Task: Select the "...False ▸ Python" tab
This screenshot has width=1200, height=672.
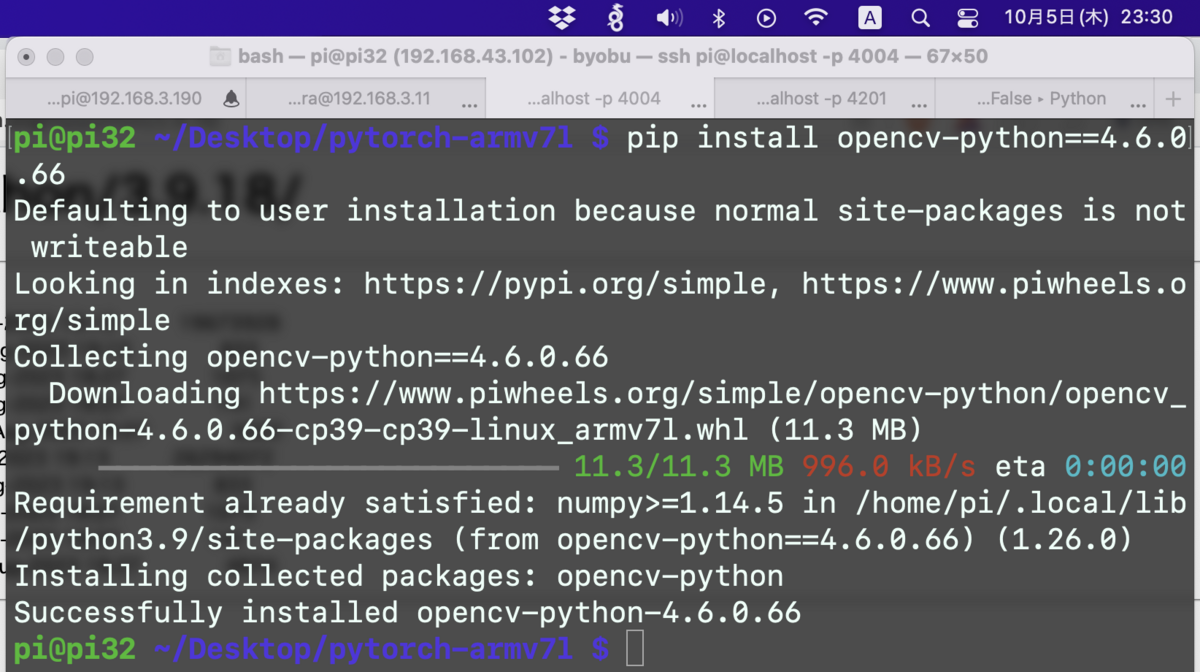Action: tap(1045, 98)
